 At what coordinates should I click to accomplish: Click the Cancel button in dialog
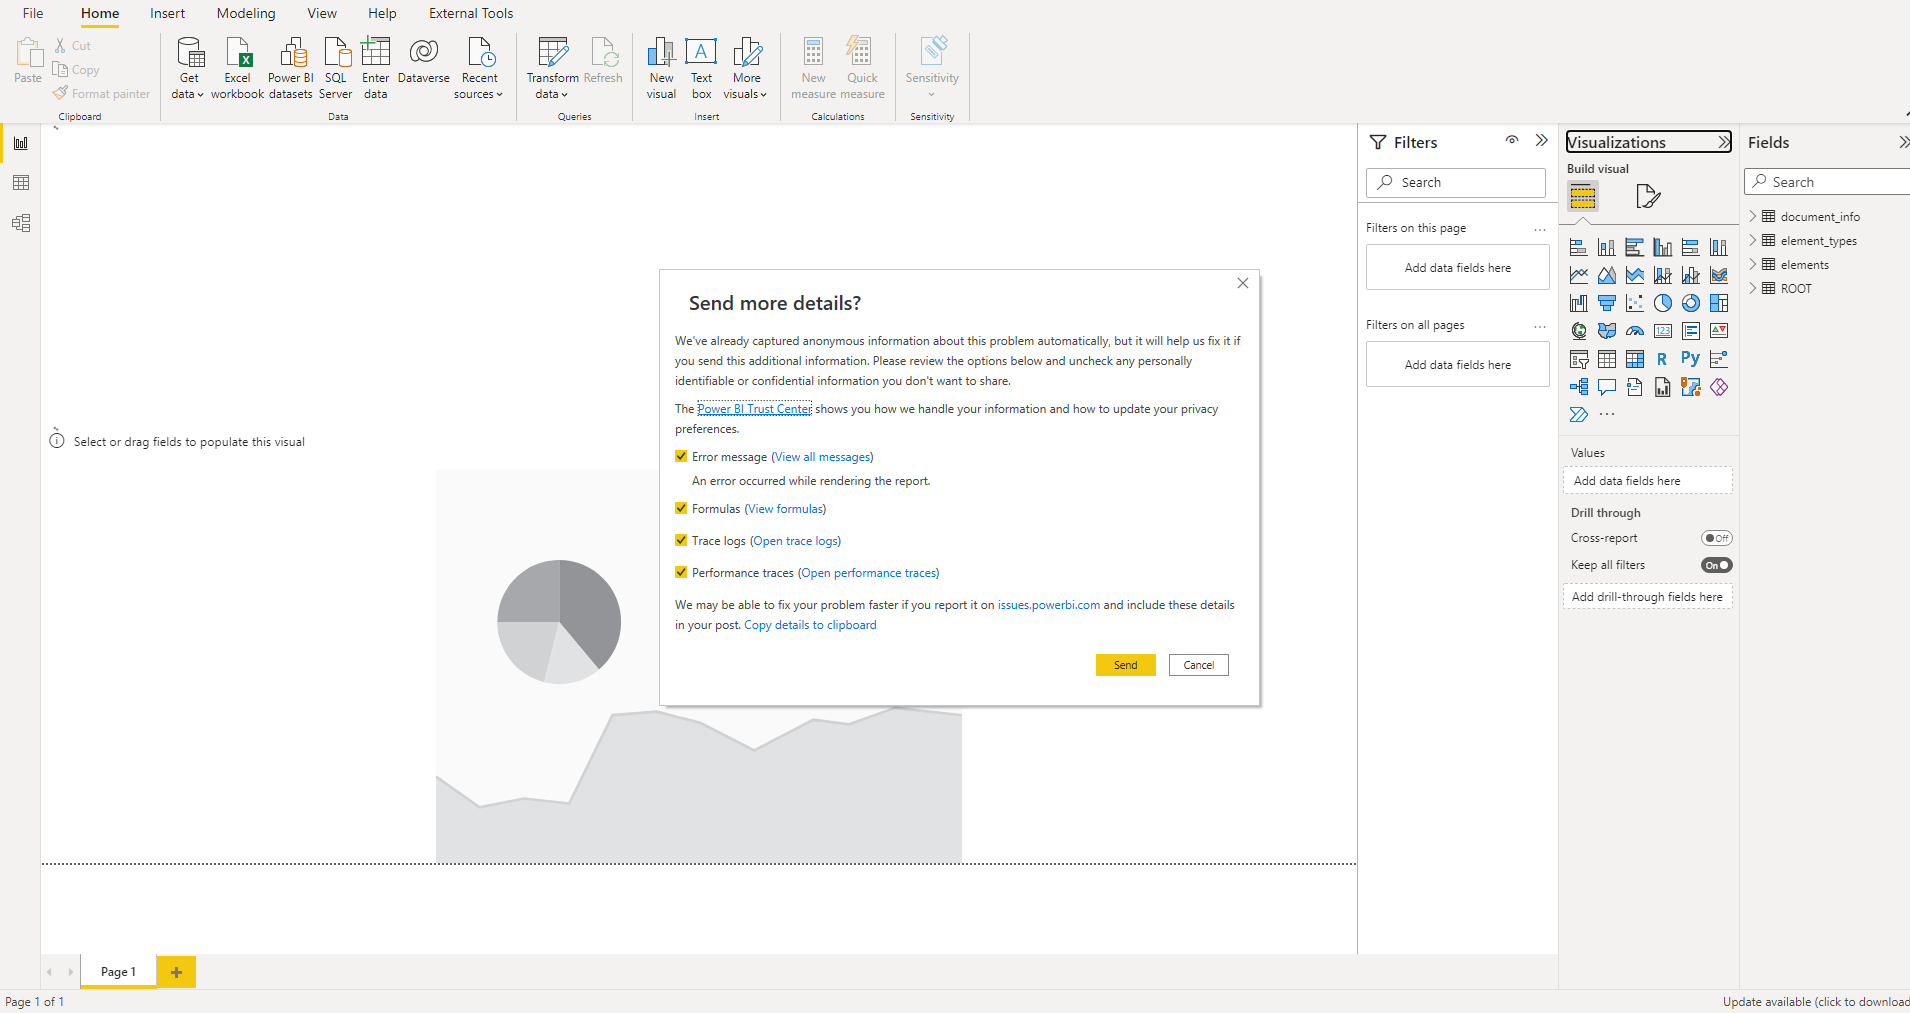tap(1199, 665)
